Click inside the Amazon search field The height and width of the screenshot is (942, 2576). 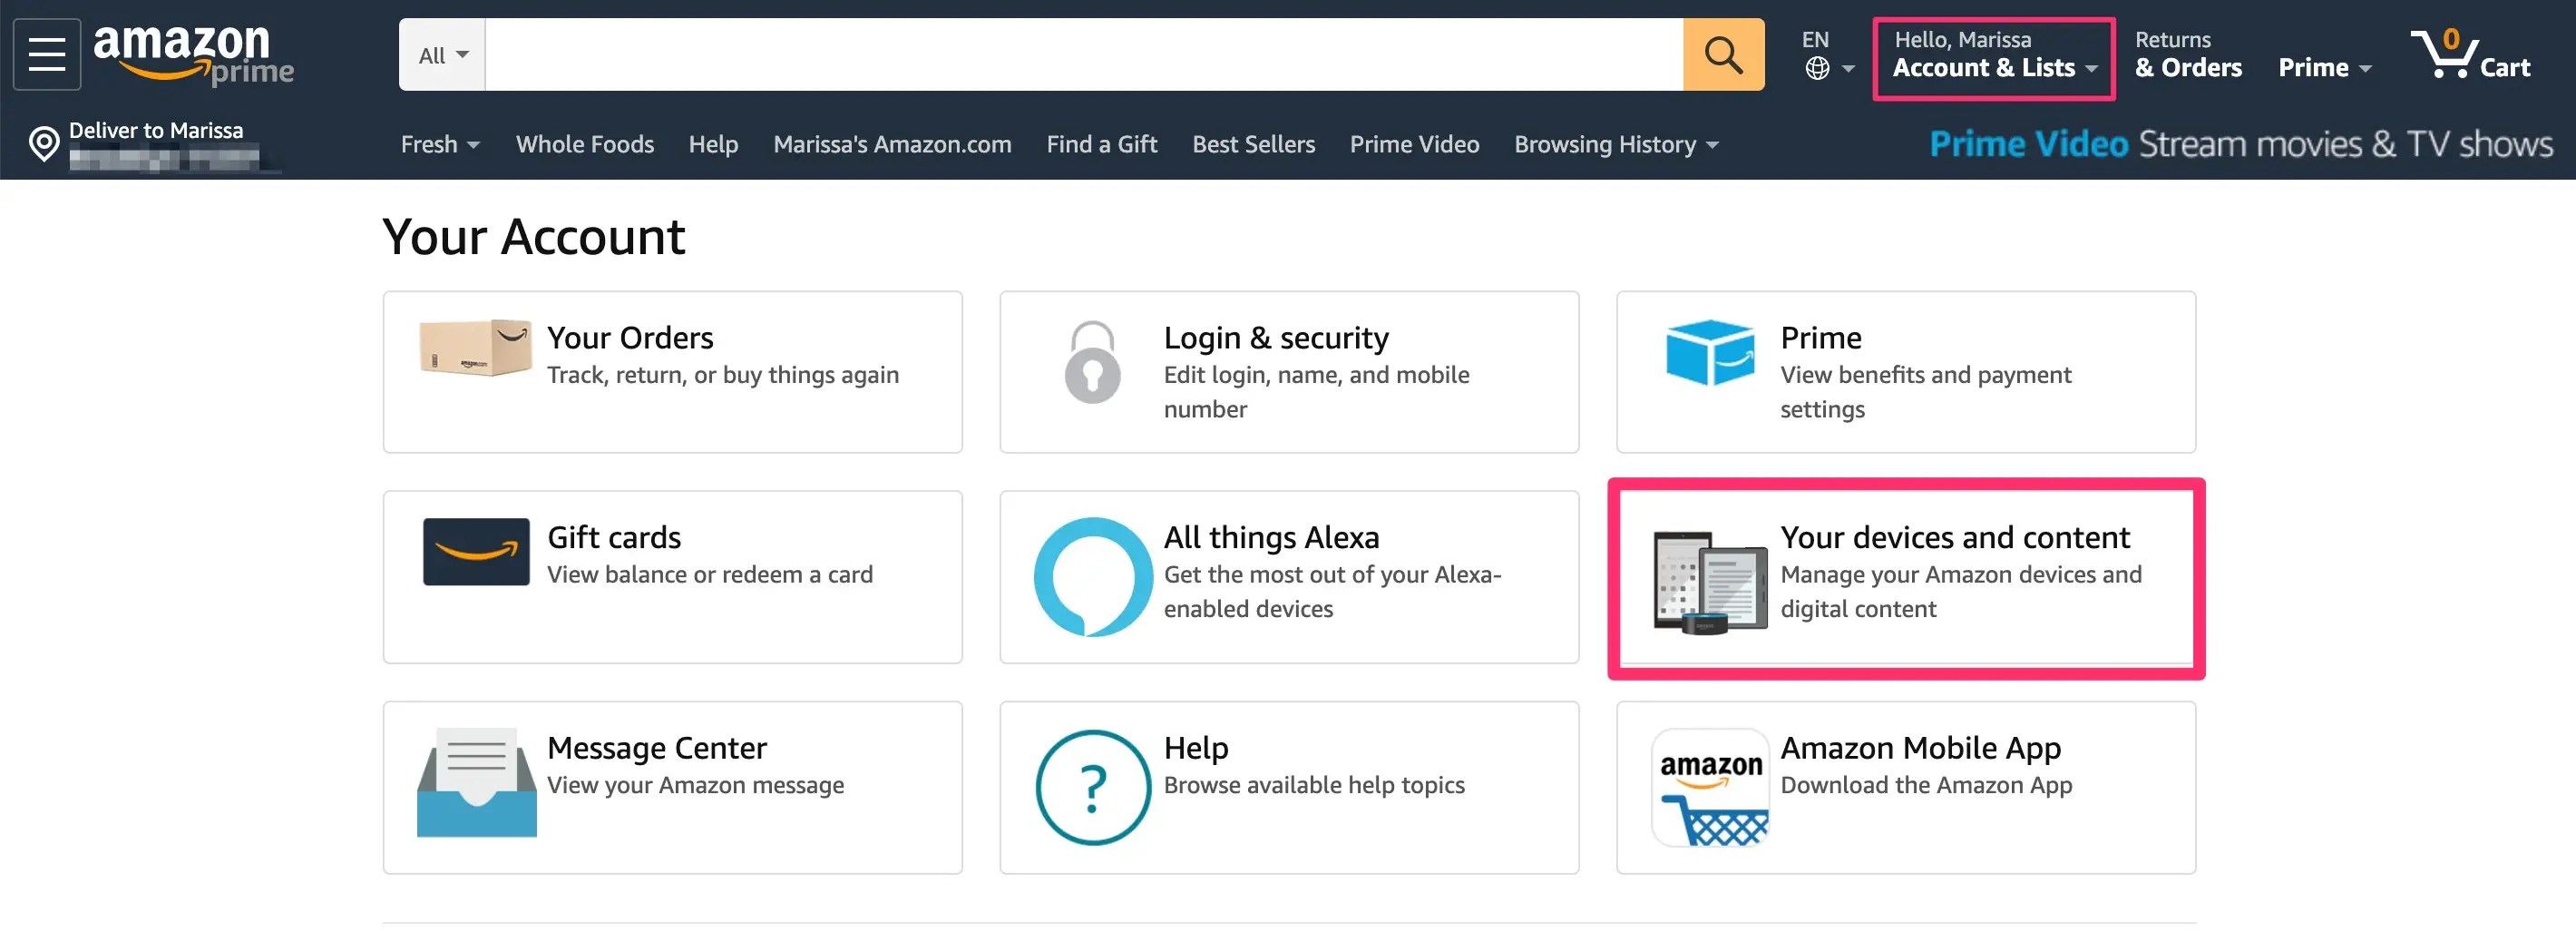click(x=1082, y=54)
